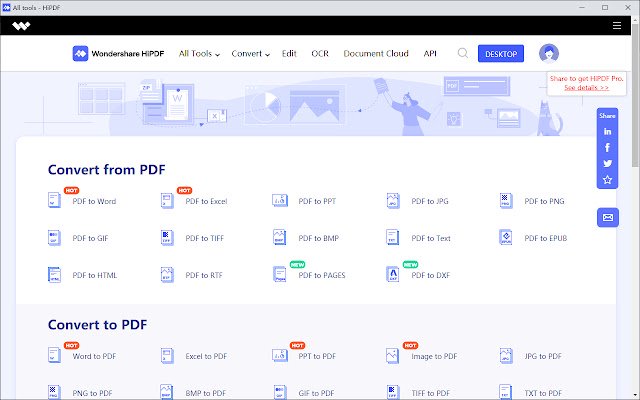Open the hamburger menu in the black bar
The width and height of the screenshot is (640, 400).
617,26
